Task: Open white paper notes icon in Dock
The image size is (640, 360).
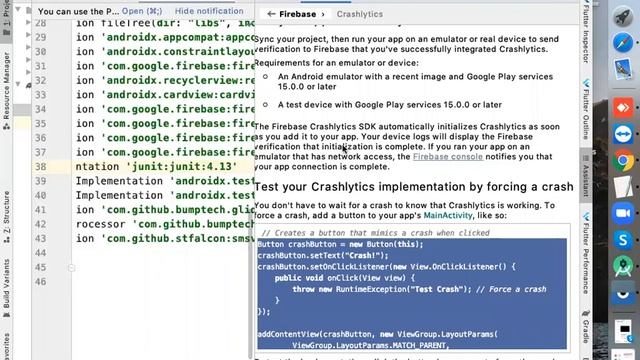Action: click(622, 187)
